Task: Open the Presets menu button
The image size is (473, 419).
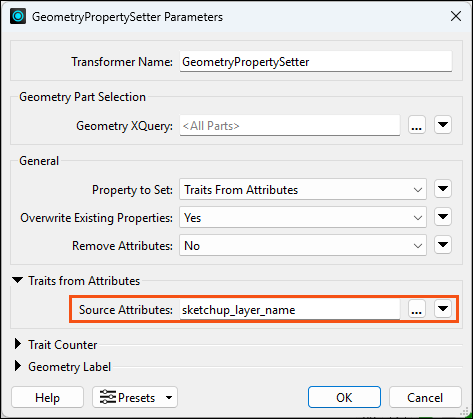Action: (135, 397)
